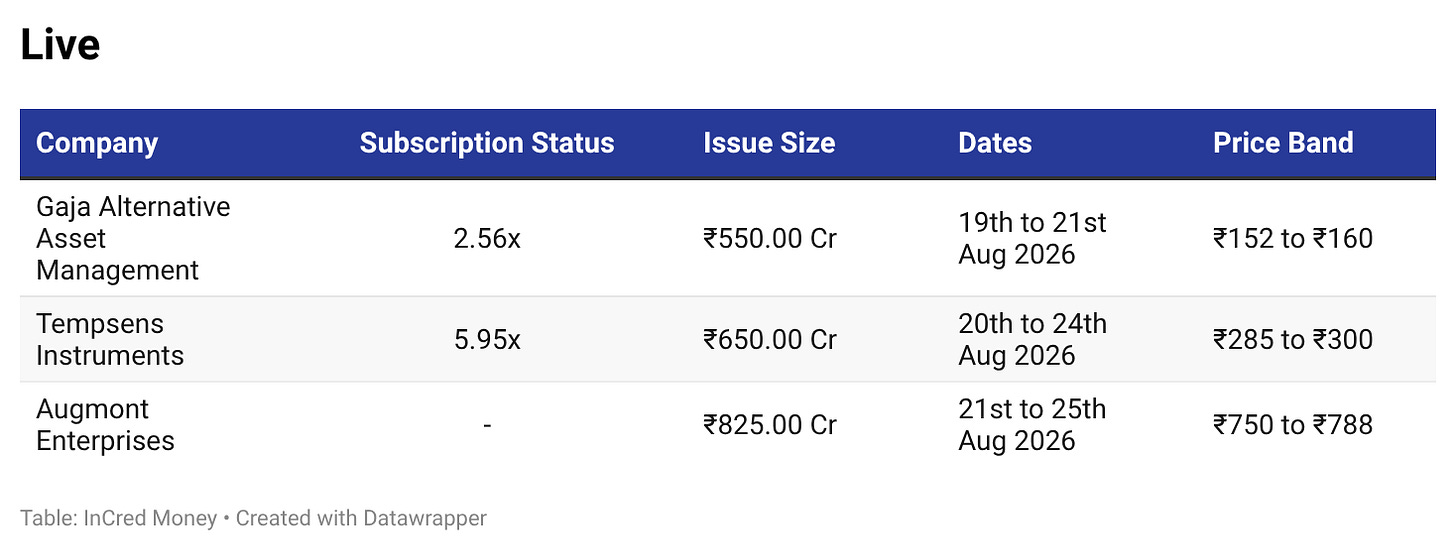The image size is (1456, 551).
Task: Click the 2.56x subscription status value
Action: click(x=487, y=239)
